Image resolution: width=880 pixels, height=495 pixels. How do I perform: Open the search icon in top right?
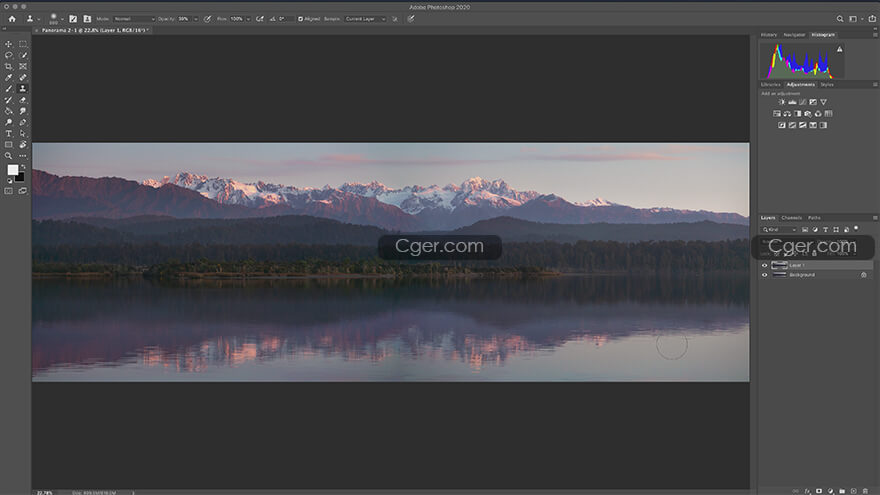(x=840, y=19)
